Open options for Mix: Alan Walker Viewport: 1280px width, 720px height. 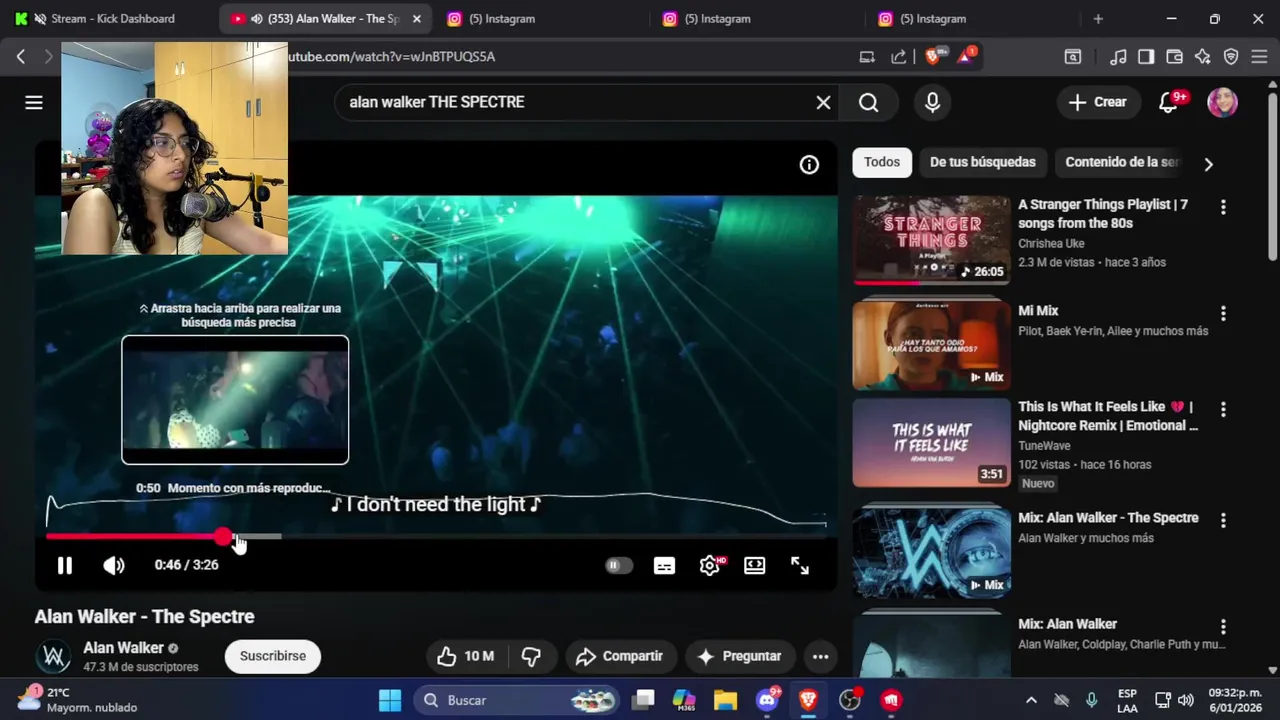(1222, 627)
